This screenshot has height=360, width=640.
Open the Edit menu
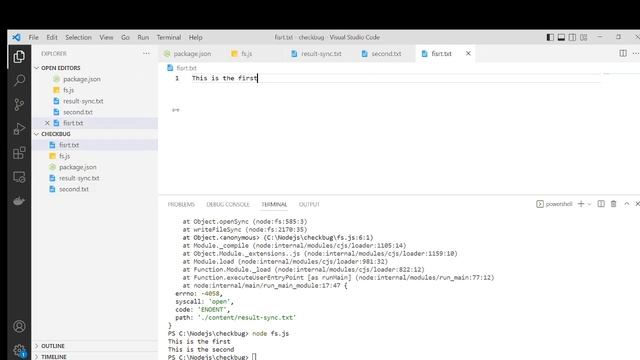tap(52, 37)
